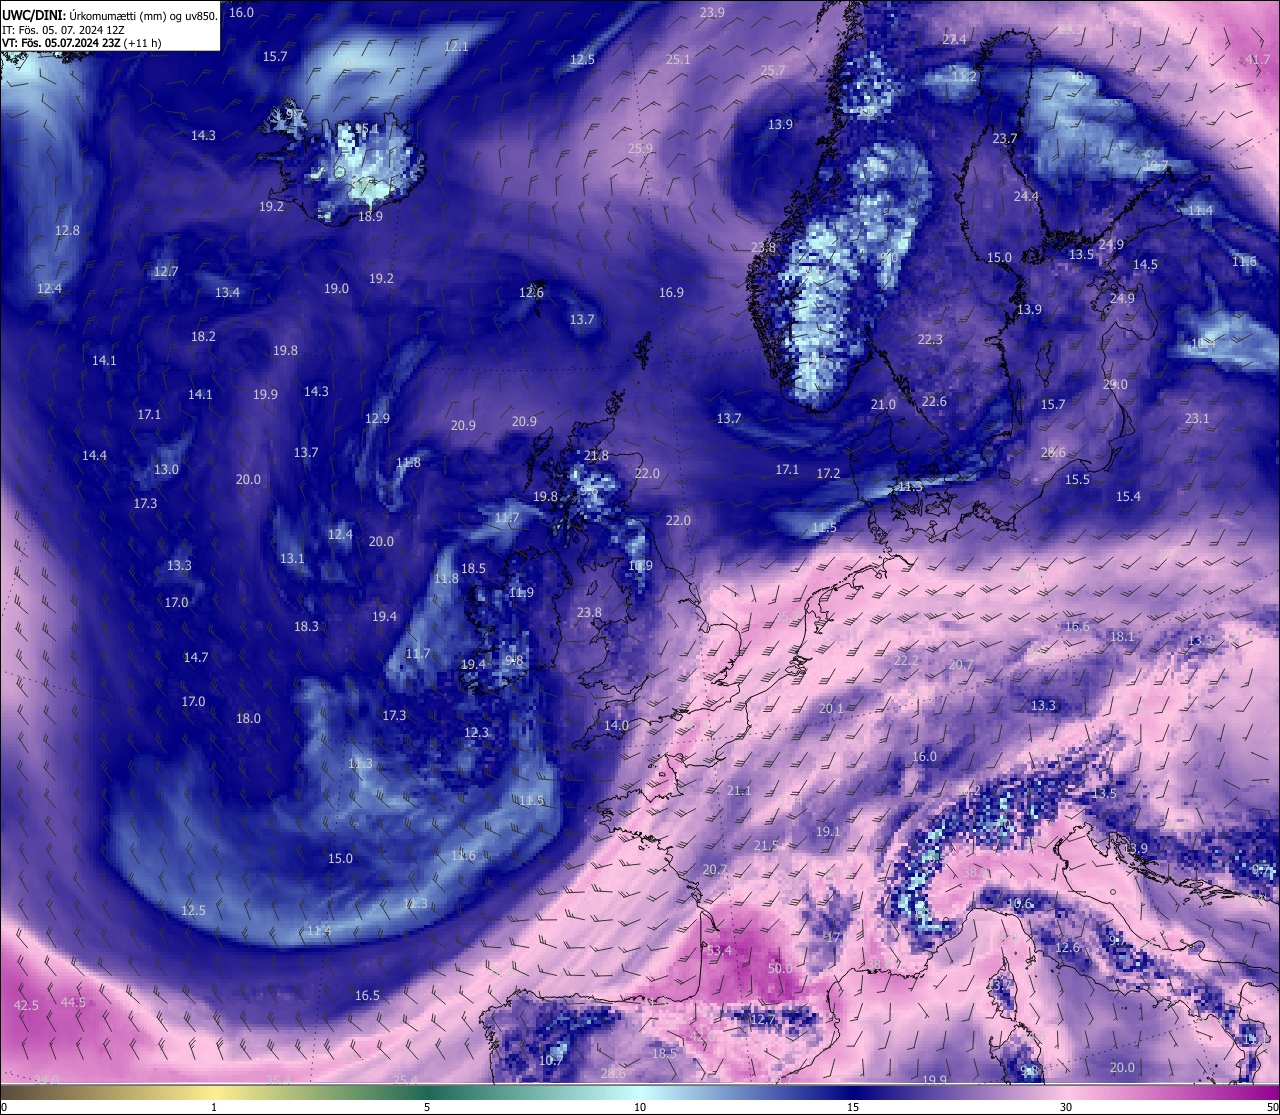Click the 22.3 value over Sweden

(x=930, y=339)
